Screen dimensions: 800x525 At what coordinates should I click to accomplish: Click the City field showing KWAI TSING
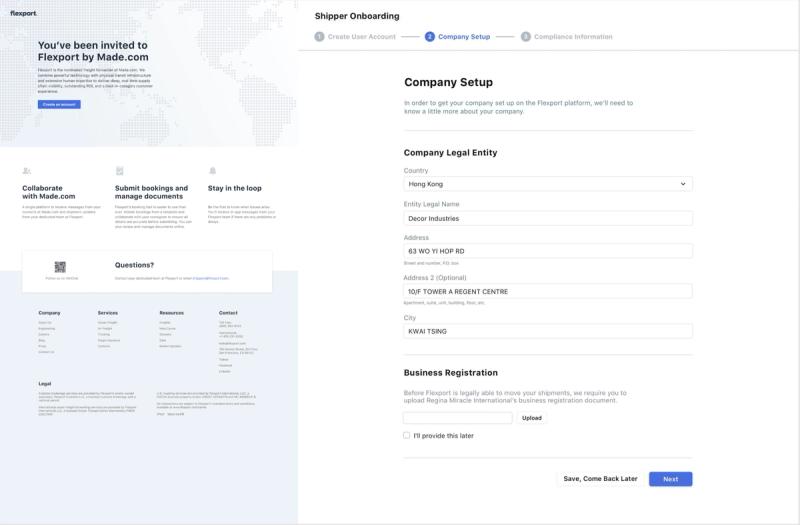548,331
